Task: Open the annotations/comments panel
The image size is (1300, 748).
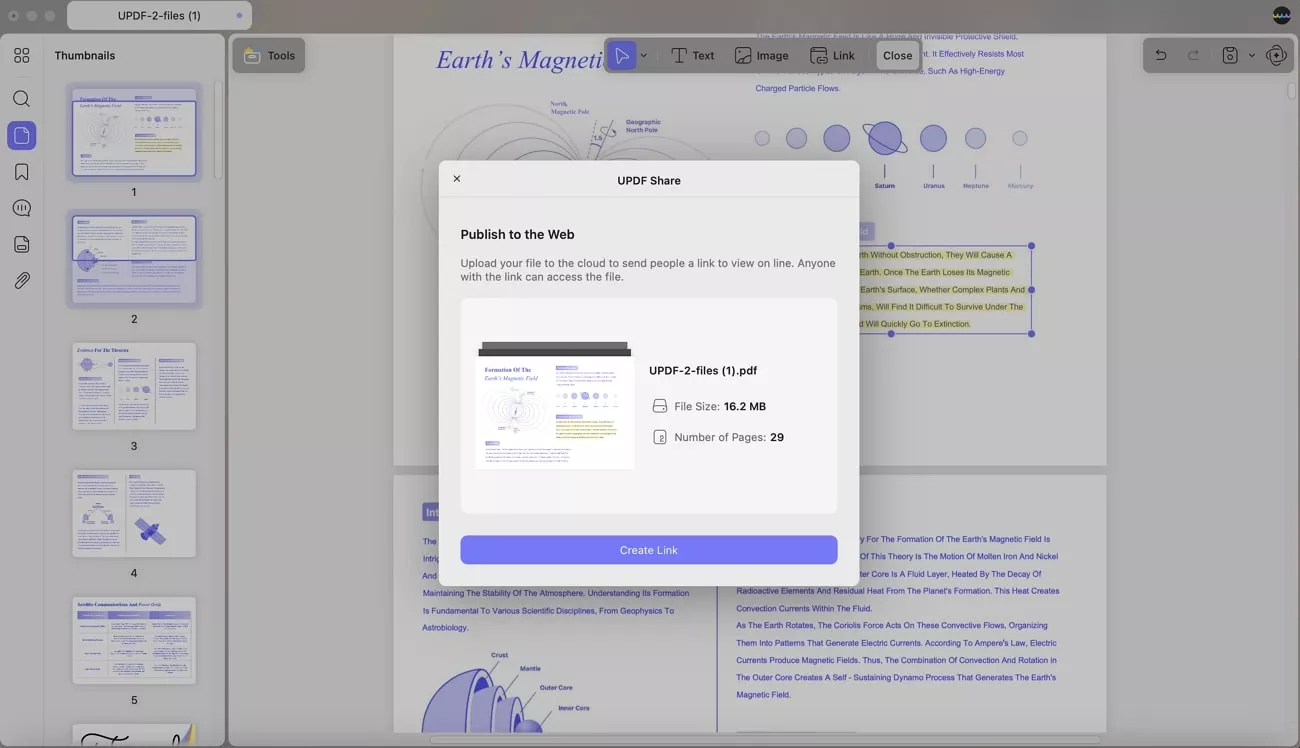Action: (x=21, y=207)
